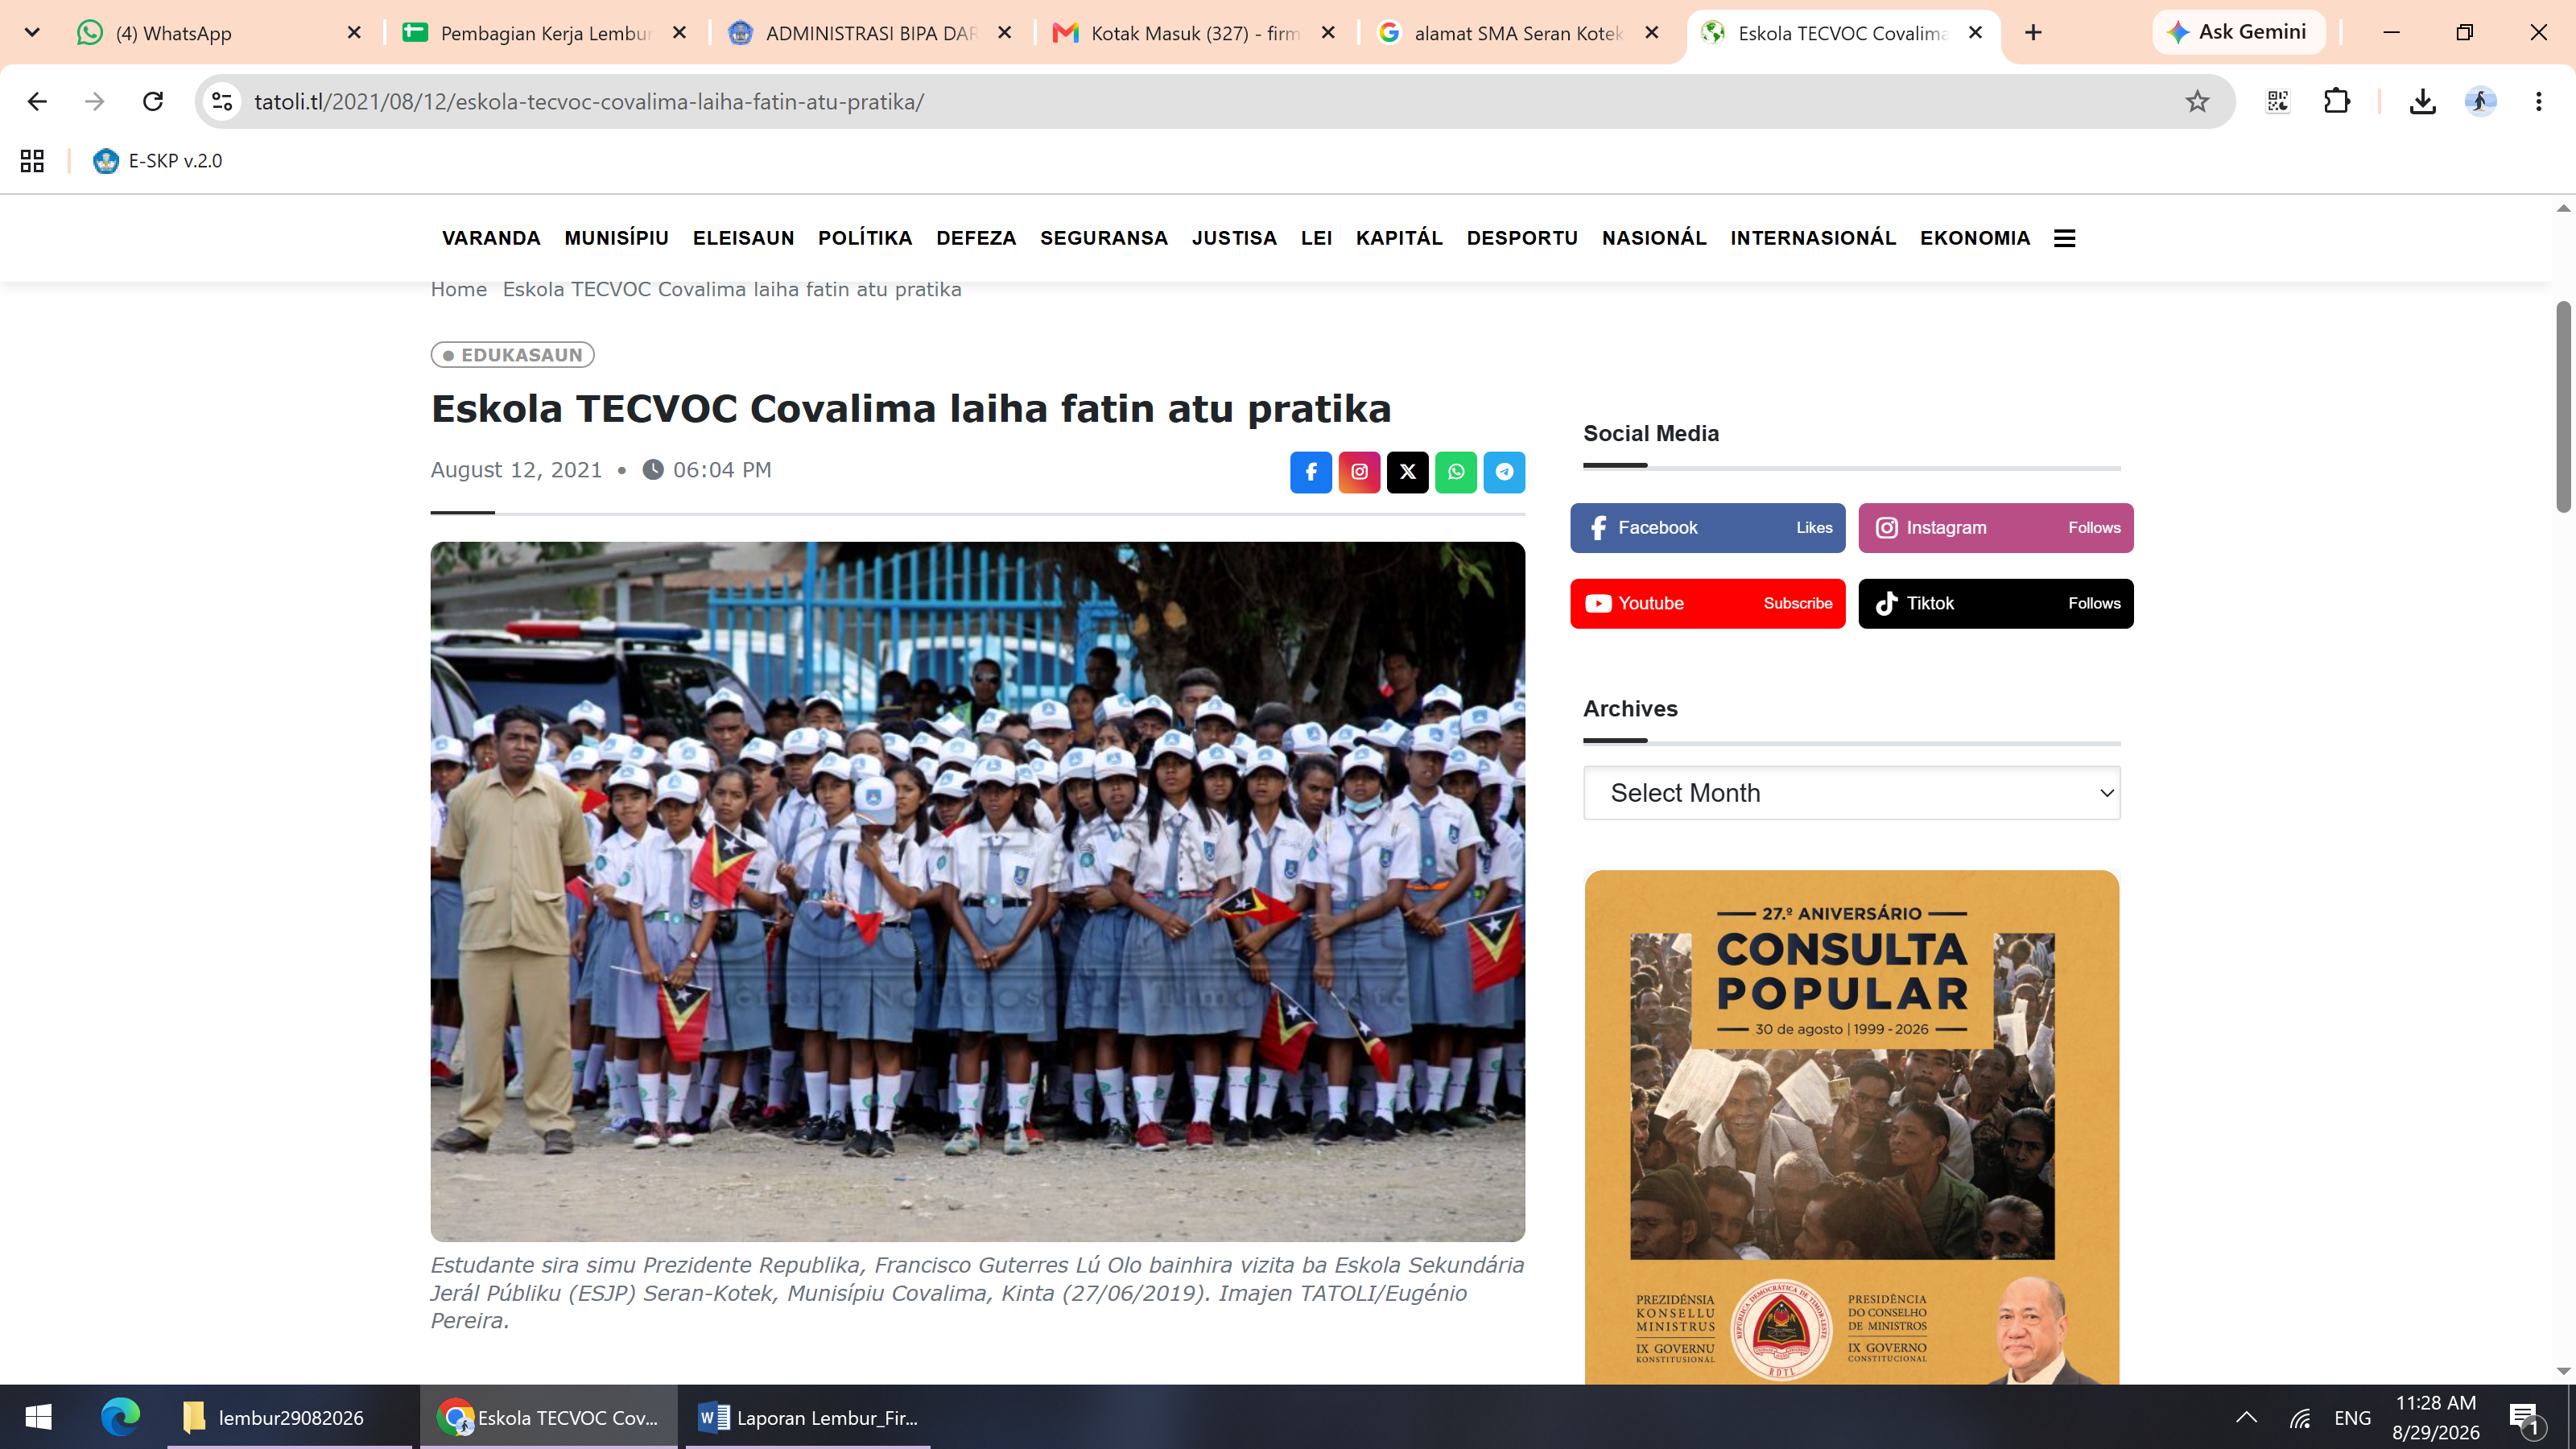Open the JUSTISA menu item
Screen dimensions: 2576x1449
tap(1234, 238)
